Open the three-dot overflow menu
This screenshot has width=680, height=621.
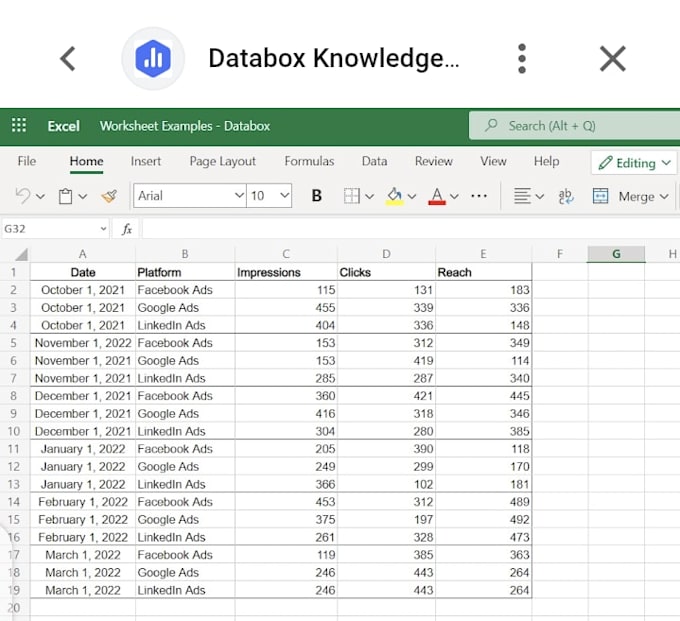(522, 59)
